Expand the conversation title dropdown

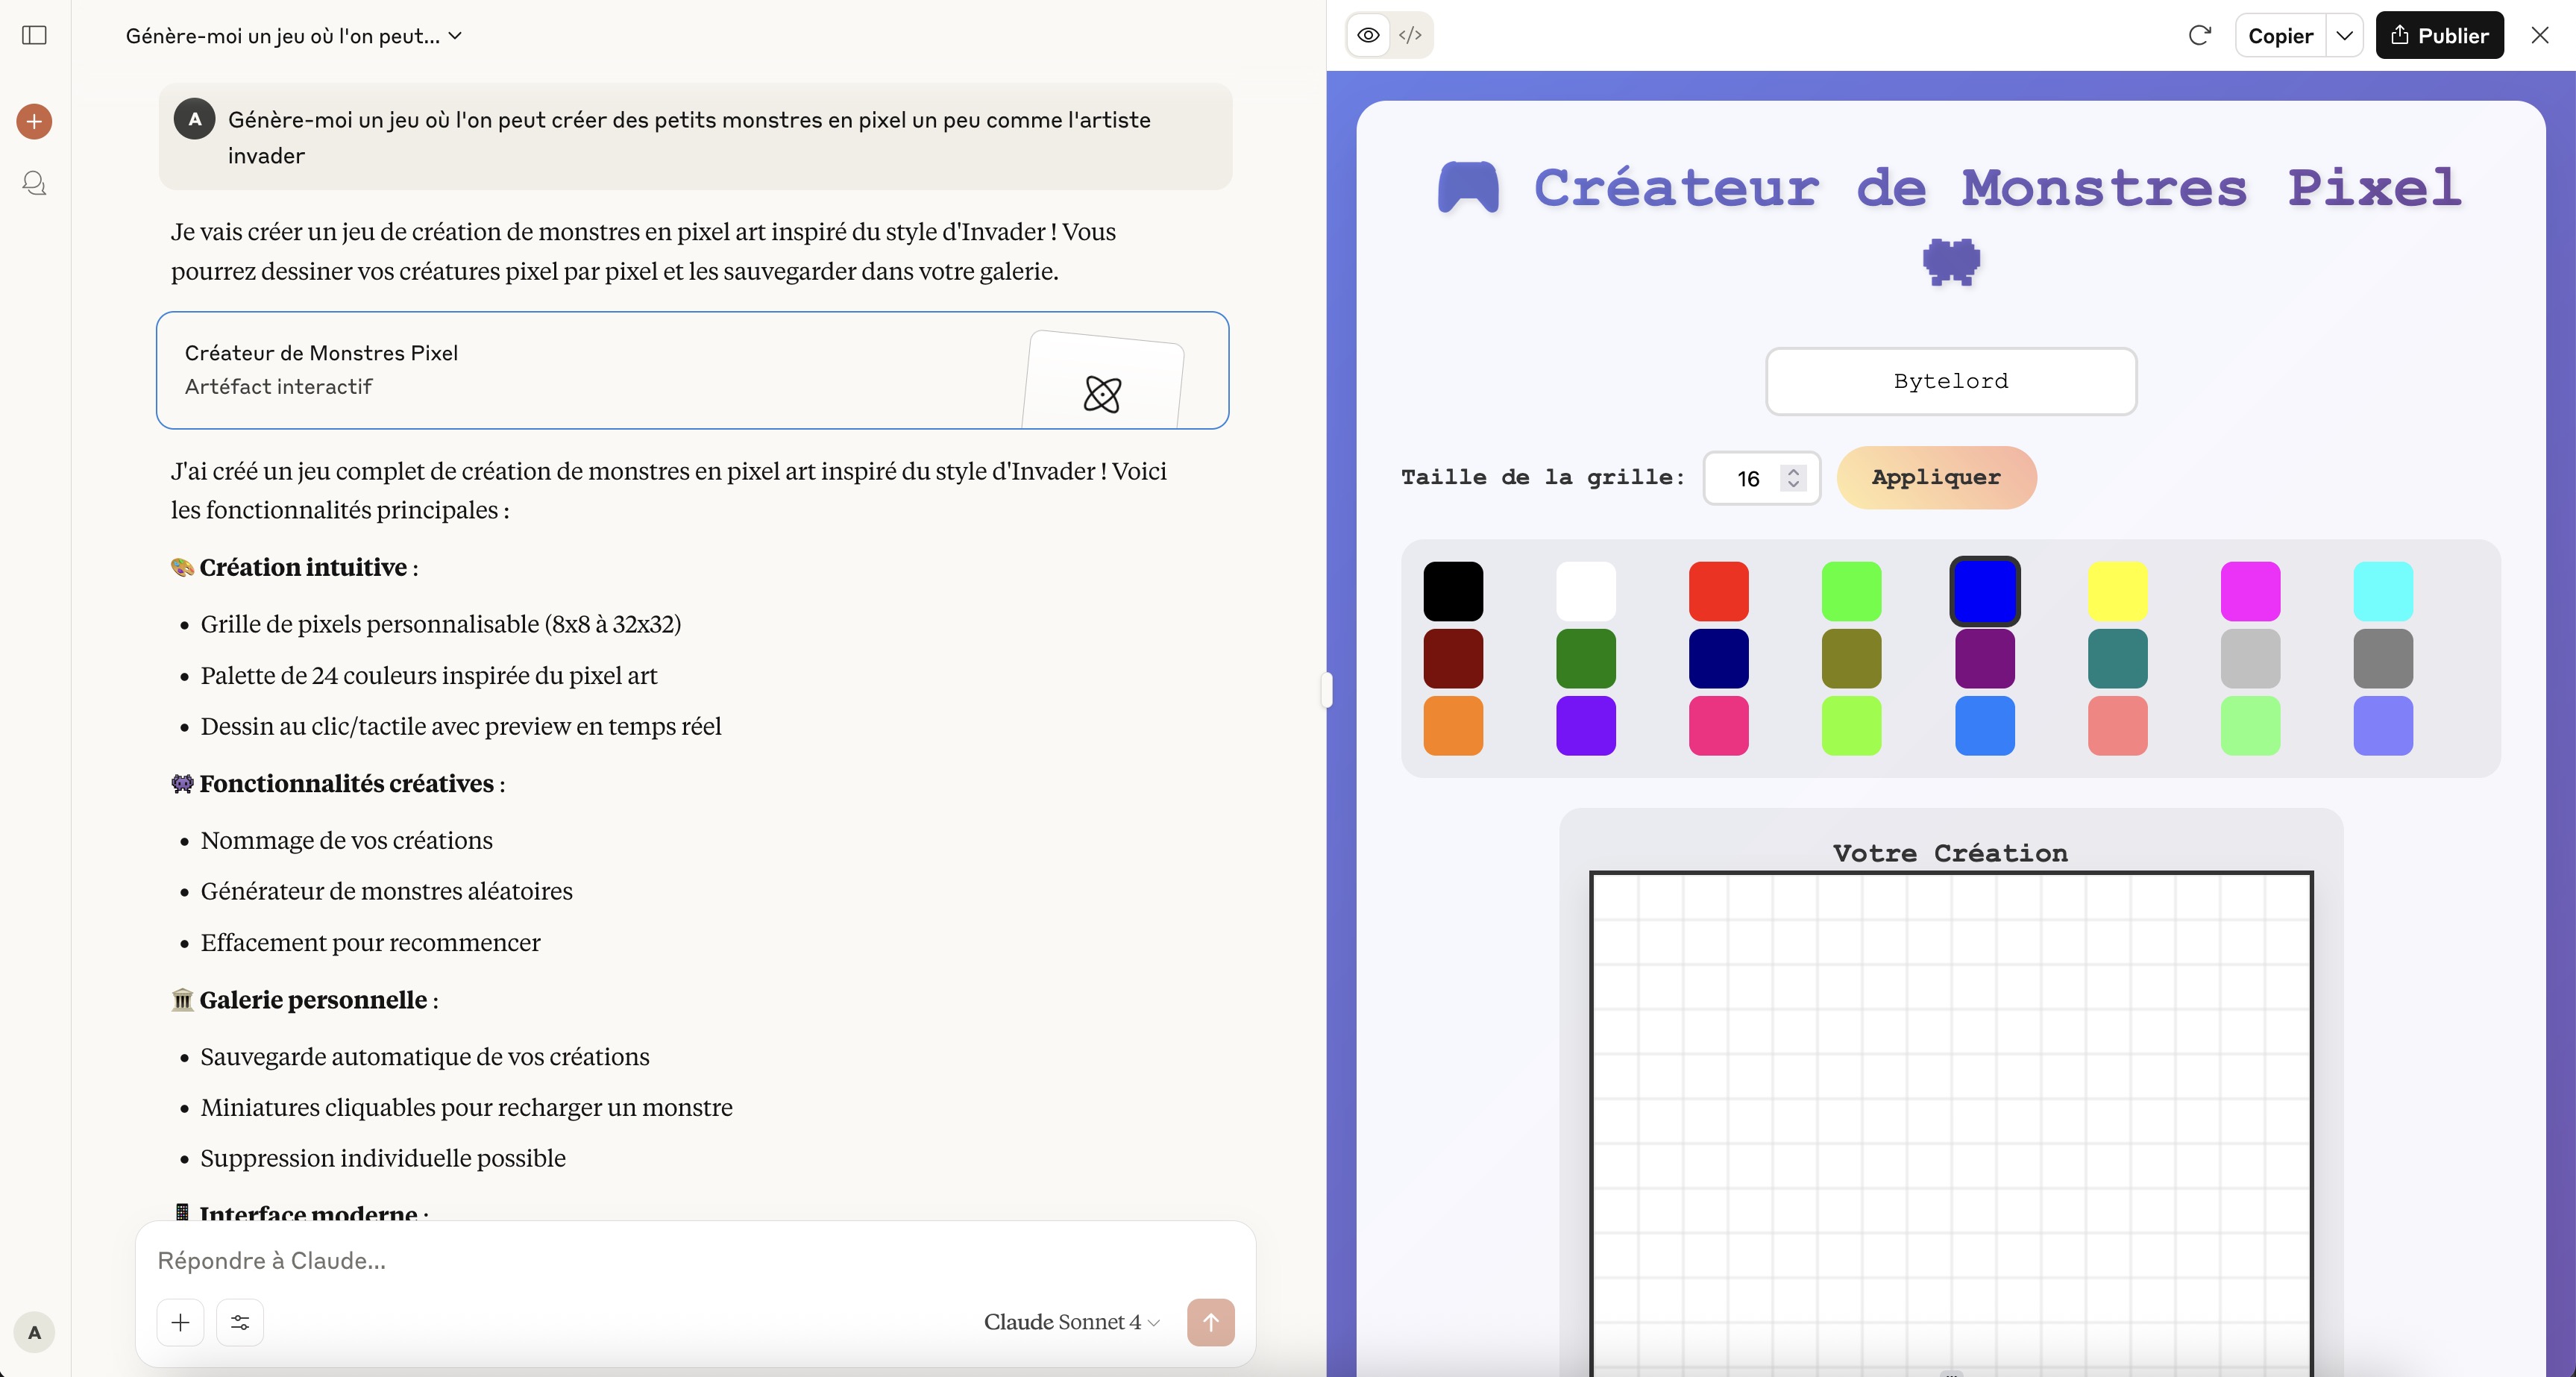click(293, 36)
